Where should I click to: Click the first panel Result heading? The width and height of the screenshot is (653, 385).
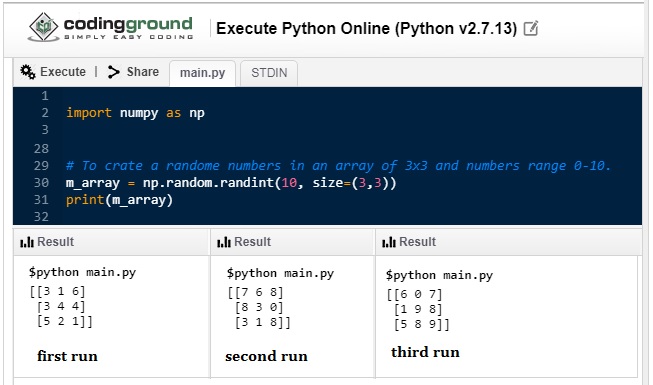tap(55, 242)
